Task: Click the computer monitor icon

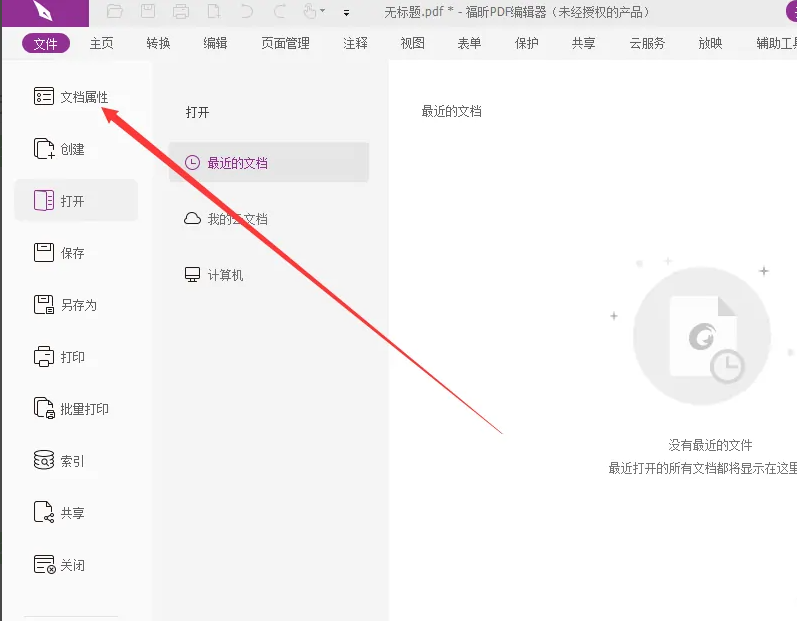Action: pyautogui.click(x=192, y=274)
